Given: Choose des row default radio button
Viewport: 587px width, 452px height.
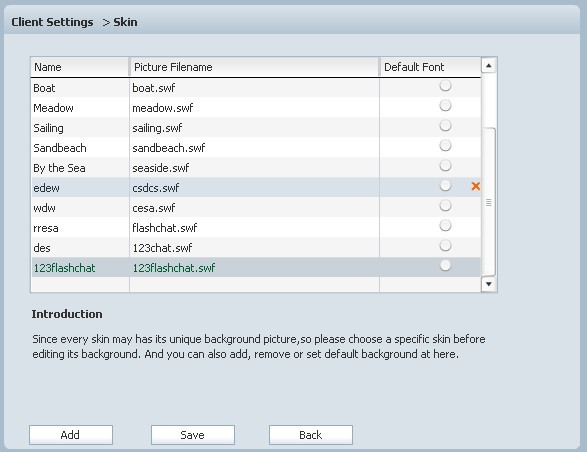Looking at the screenshot, I should (445, 246).
